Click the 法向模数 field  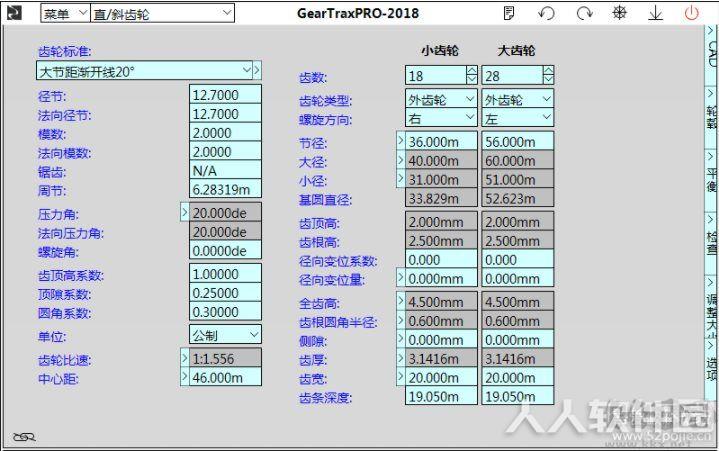pos(225,151)
